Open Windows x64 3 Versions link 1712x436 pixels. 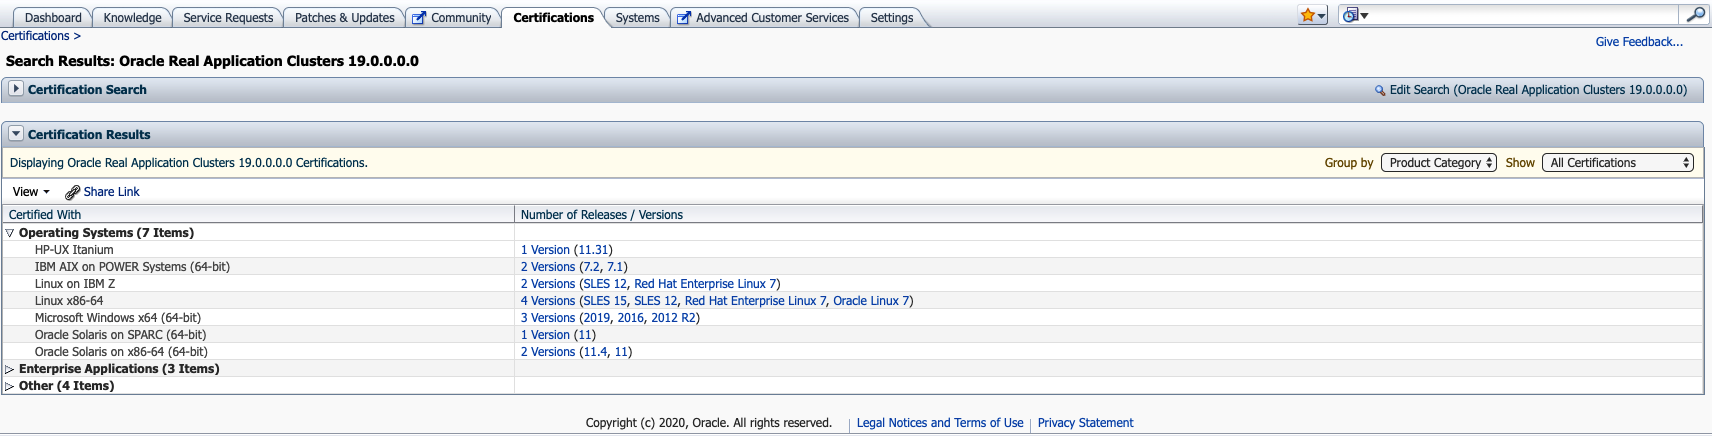pos(548,318)
